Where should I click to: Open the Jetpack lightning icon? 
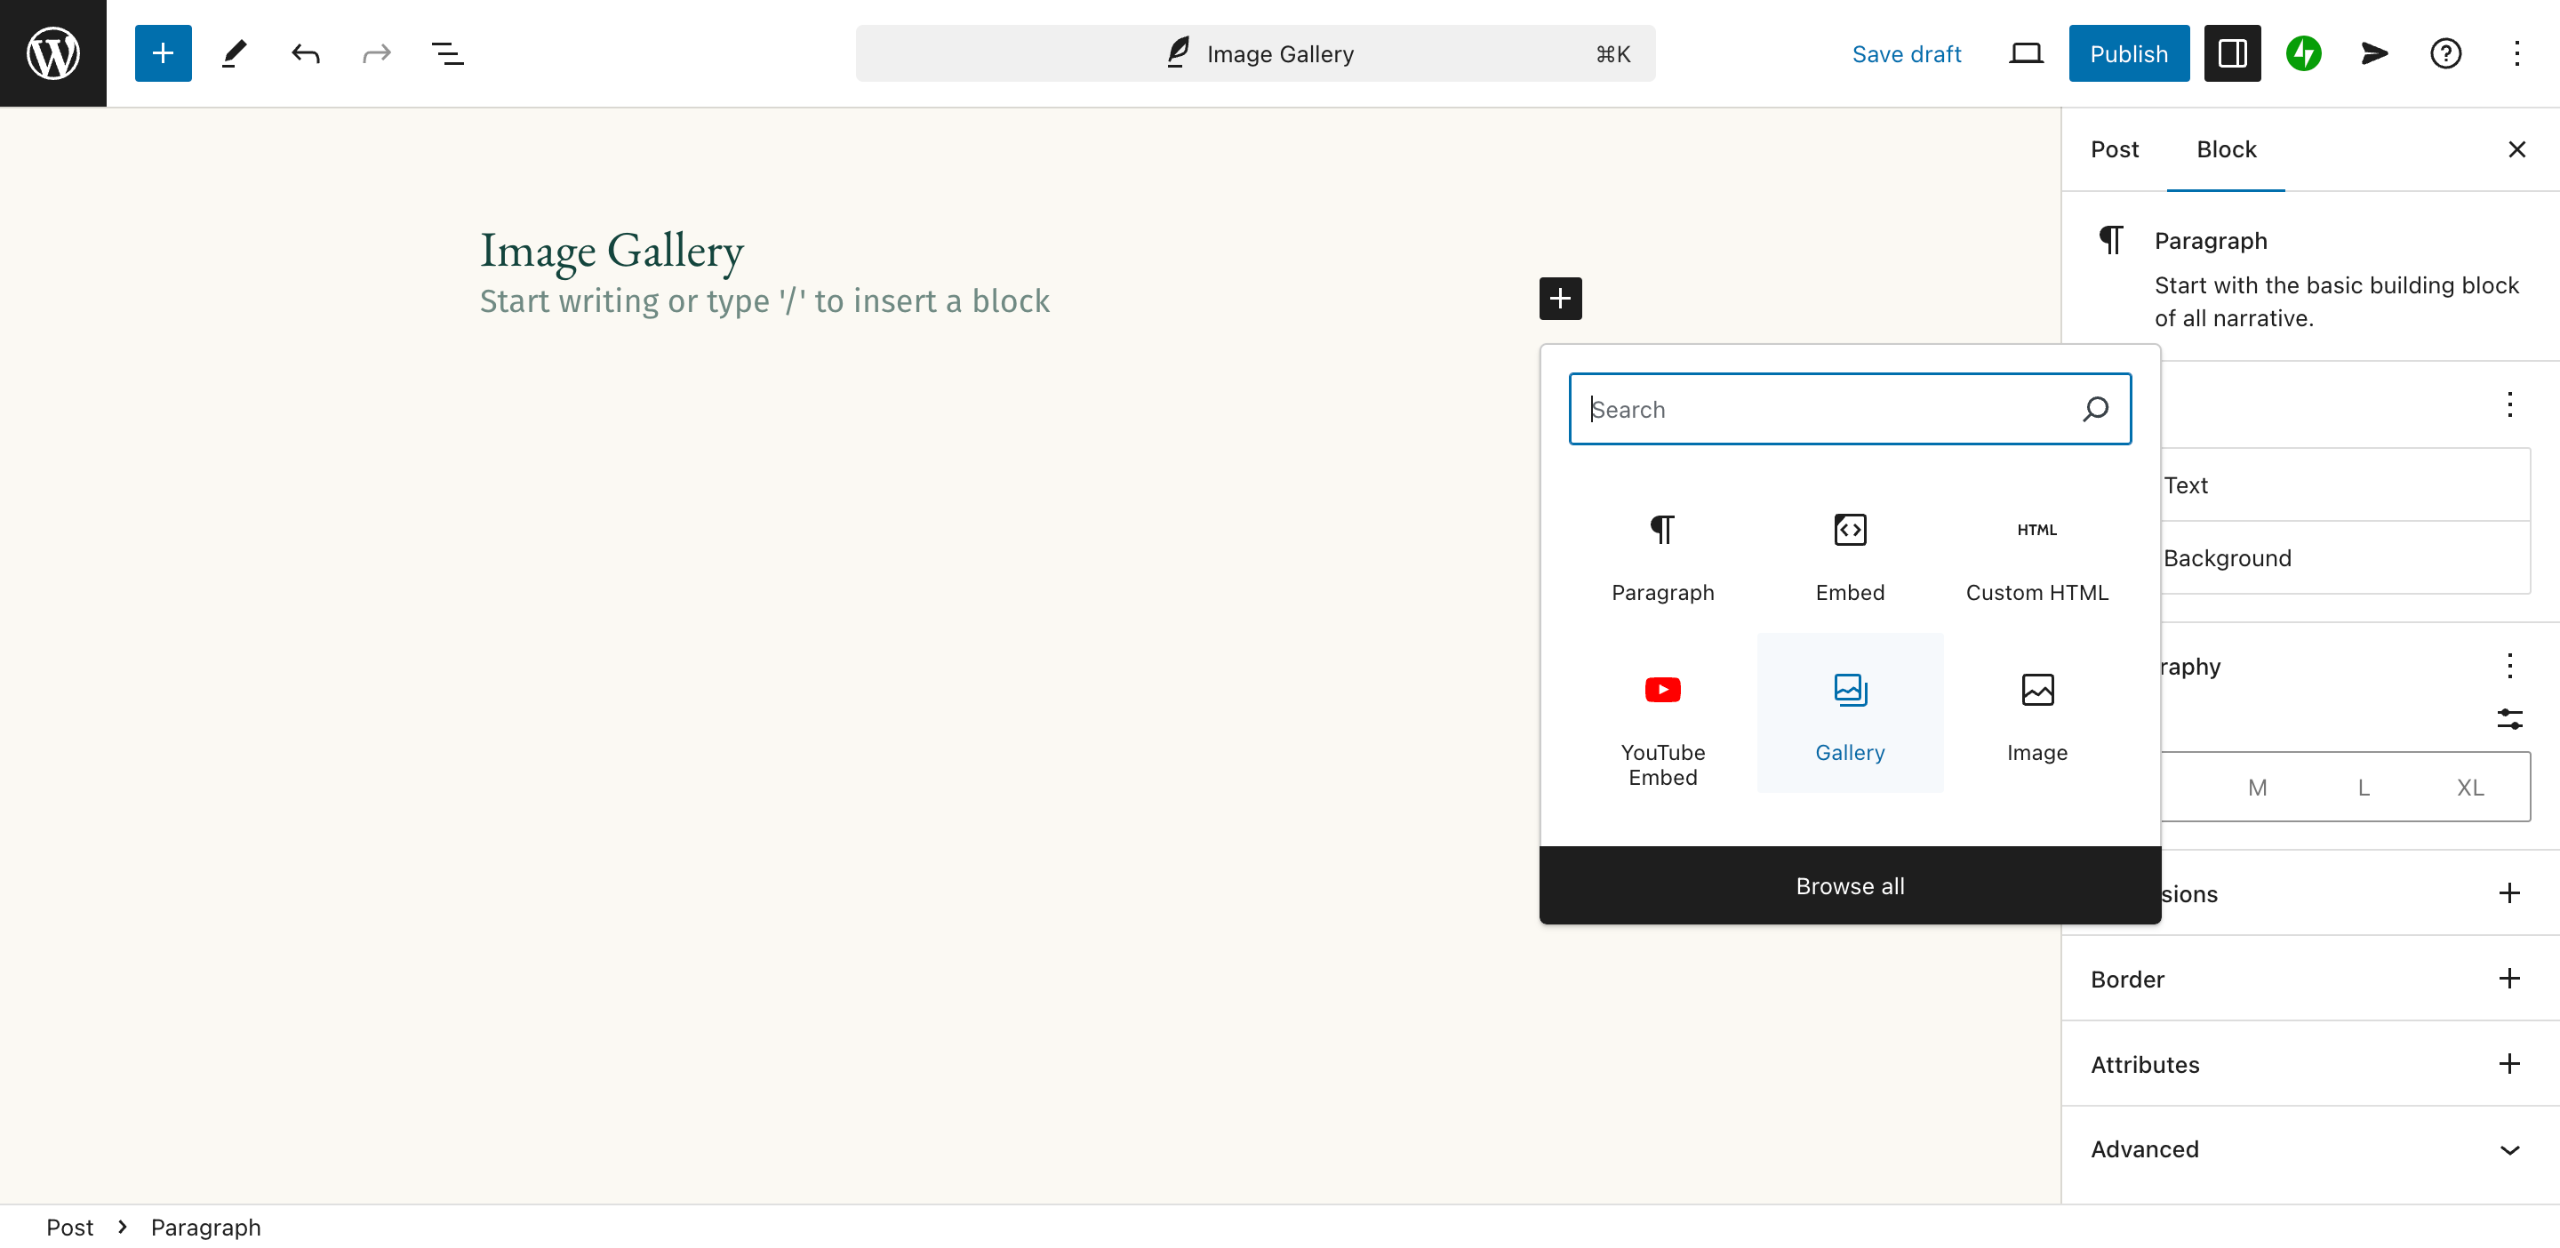(x=2303, y=53)
